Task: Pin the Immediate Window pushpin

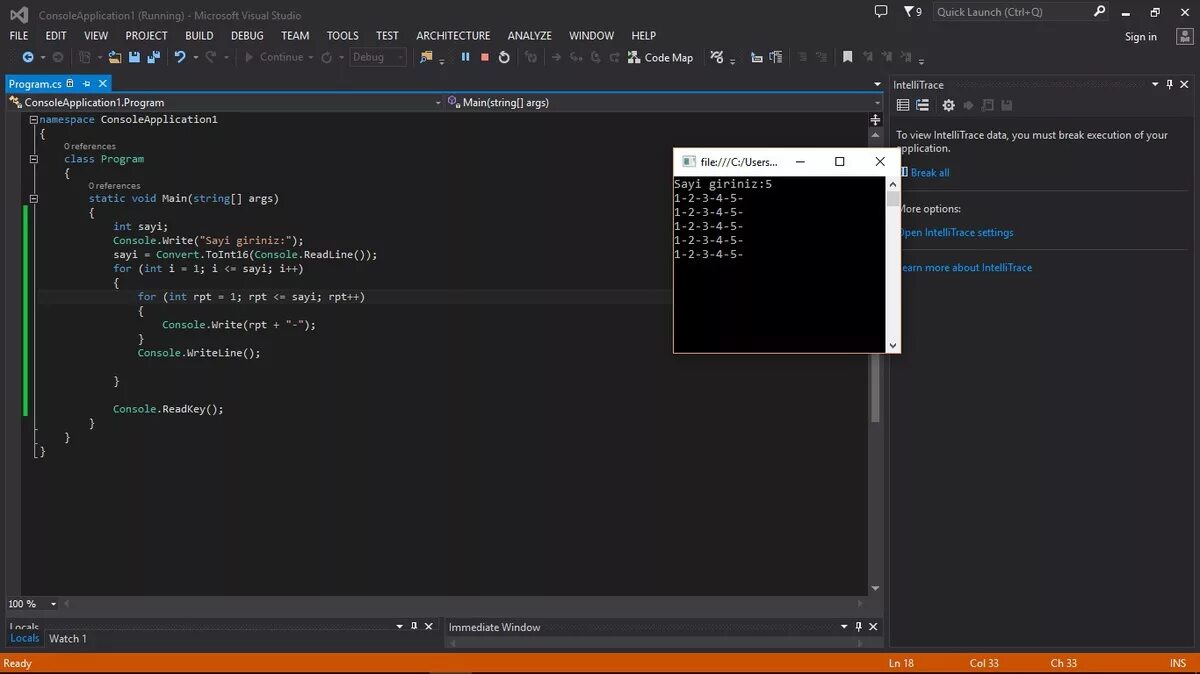Action: [858, 627]
